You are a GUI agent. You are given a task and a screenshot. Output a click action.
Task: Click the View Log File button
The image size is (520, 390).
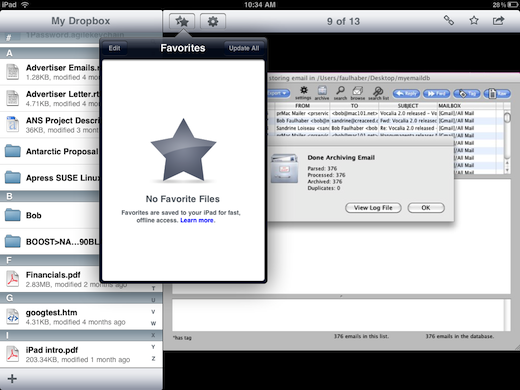pyautogui.click(x=373, y=208)
